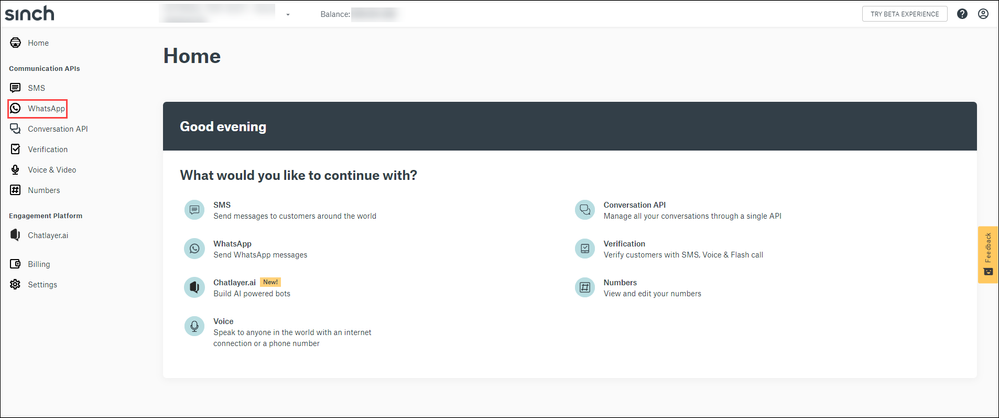Image resolution: width=999 pixels, height=418 pixels.
Task: Click 'View and edit your numbers' text
Action: pyautogui.click(x=652, y=294)
